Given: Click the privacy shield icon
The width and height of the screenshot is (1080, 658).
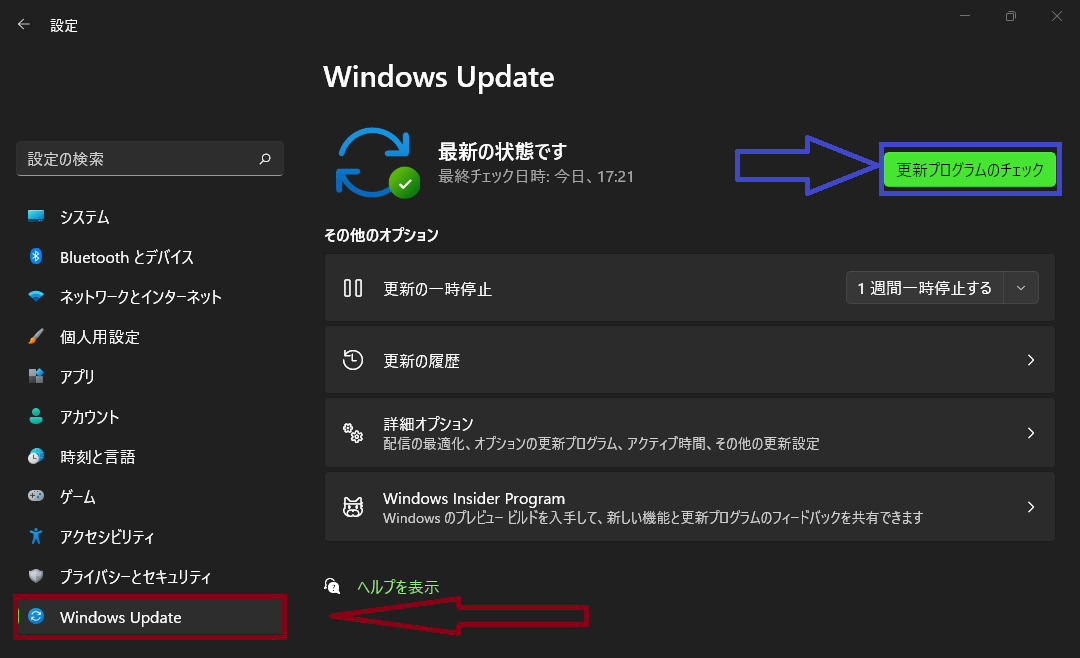Looking at the screenshot, I should [x=36, y=576].
